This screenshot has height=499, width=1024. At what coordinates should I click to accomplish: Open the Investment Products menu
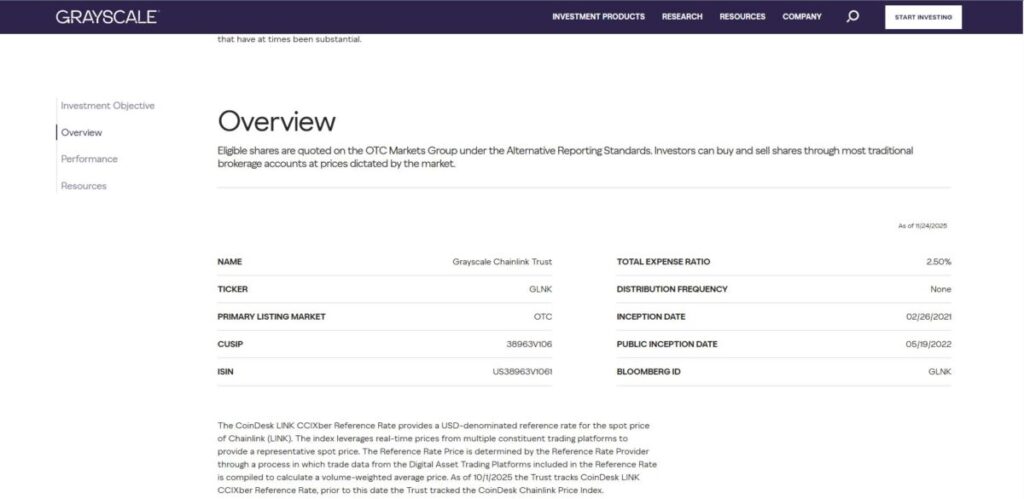(598, 17)
